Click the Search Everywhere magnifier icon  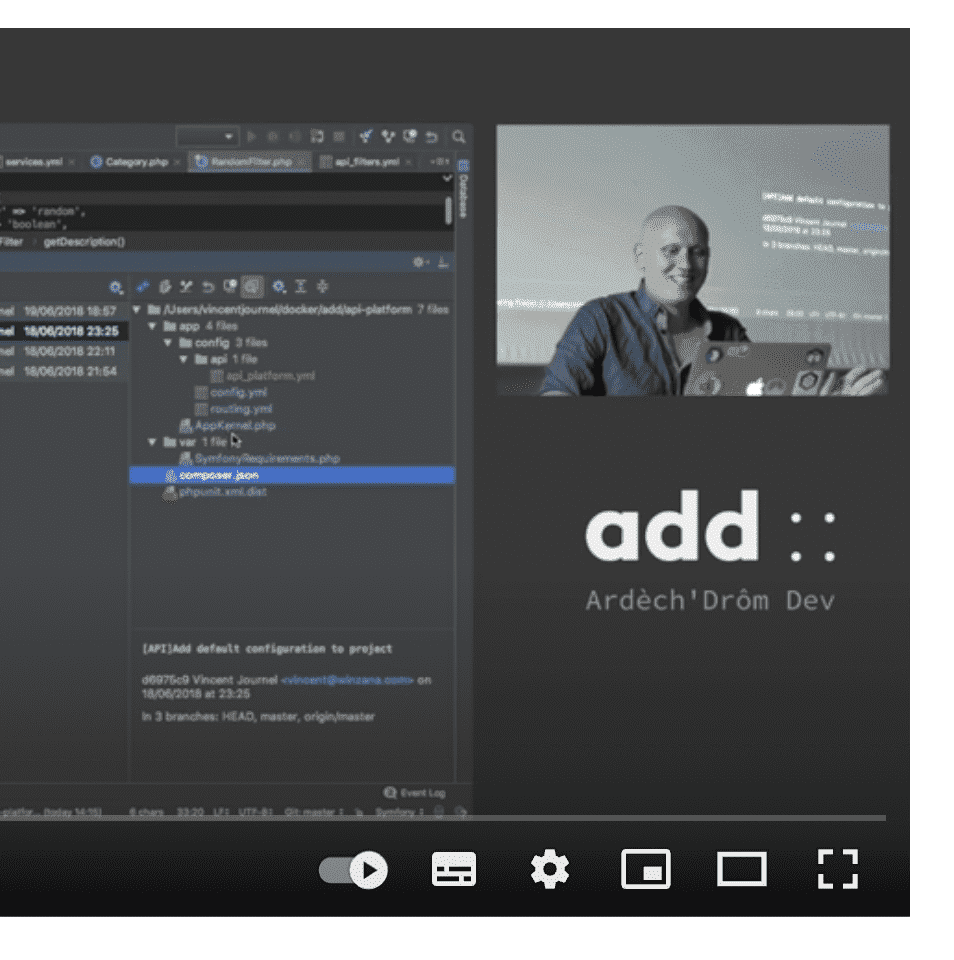458,135
